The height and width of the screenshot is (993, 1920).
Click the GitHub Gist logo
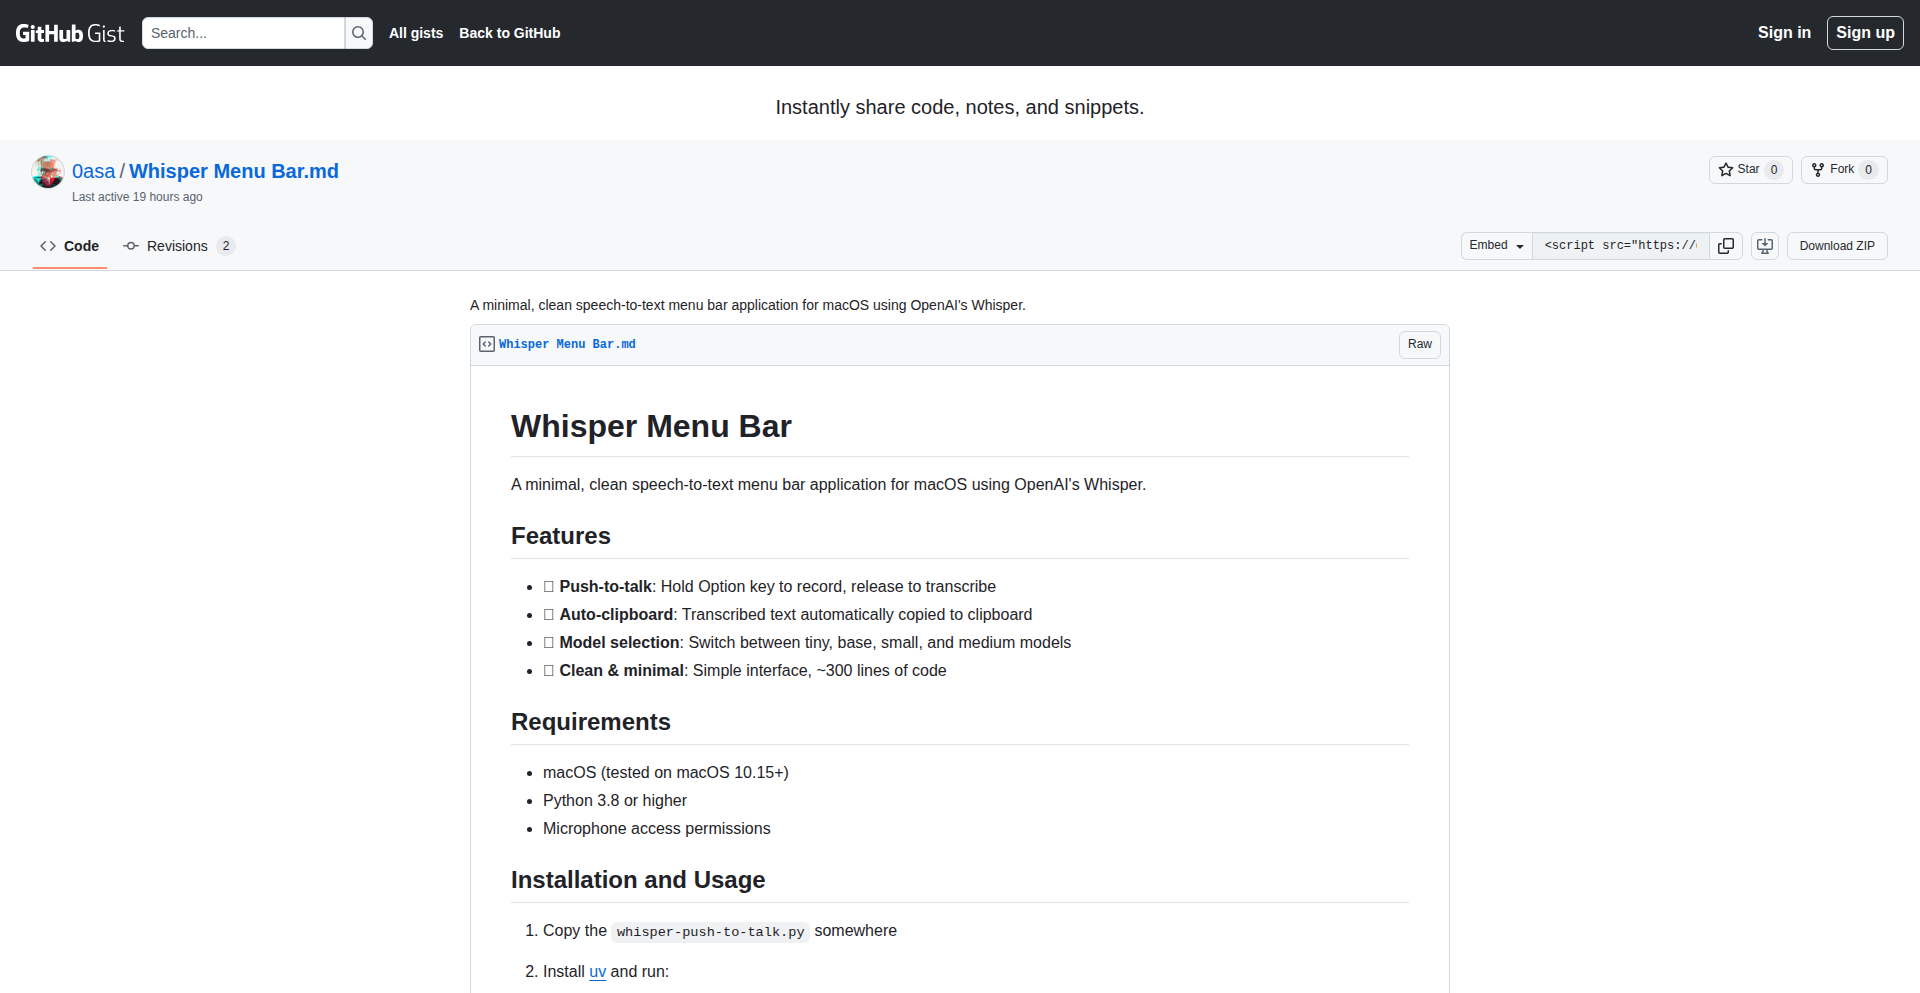pyautogui.click(x=68, y=32)
